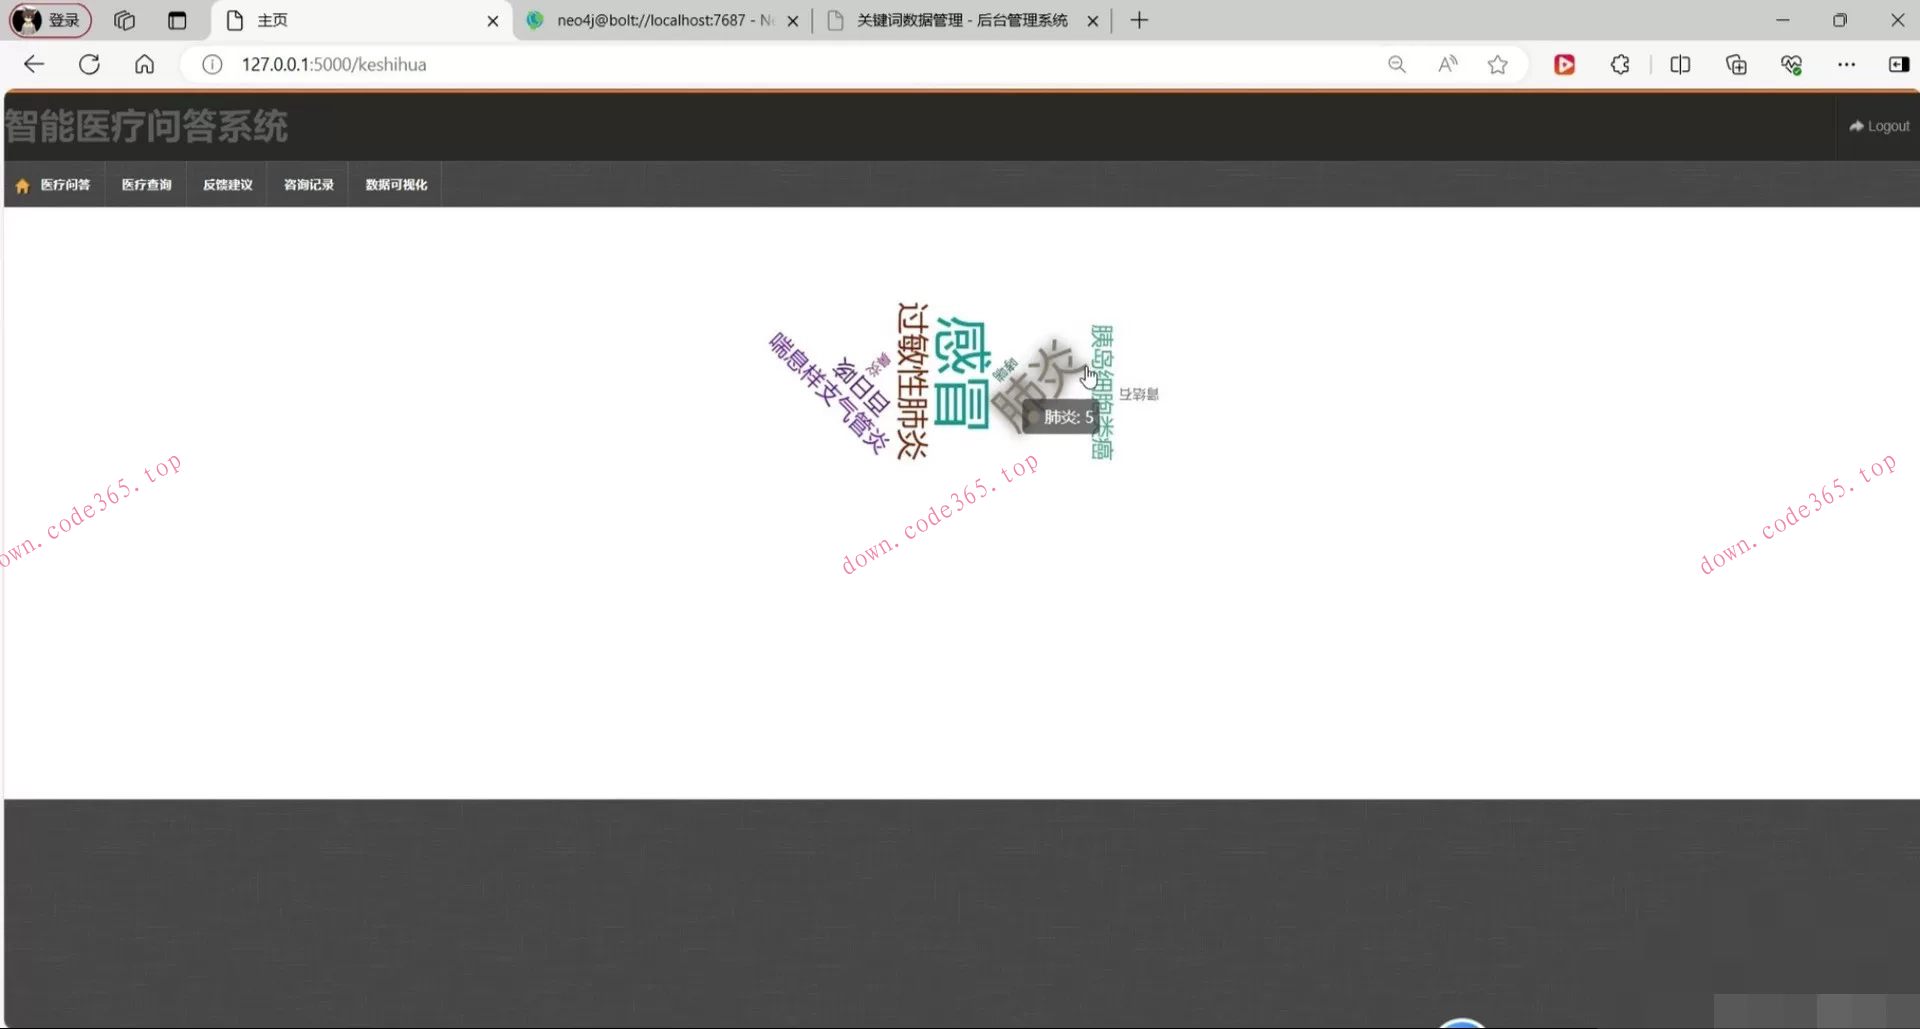
Task: Add this page to favorites
Action: [1497, 64]
